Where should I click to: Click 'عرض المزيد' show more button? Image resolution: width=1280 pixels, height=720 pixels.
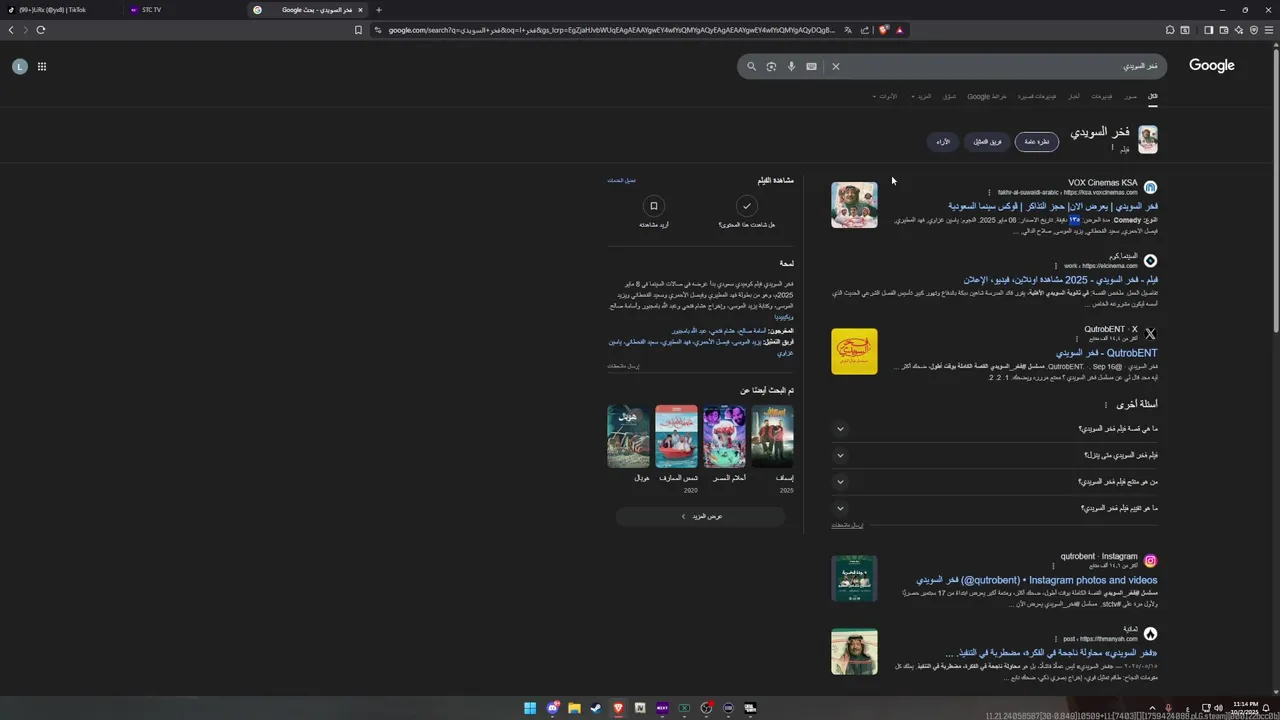(x=700, y=516)
